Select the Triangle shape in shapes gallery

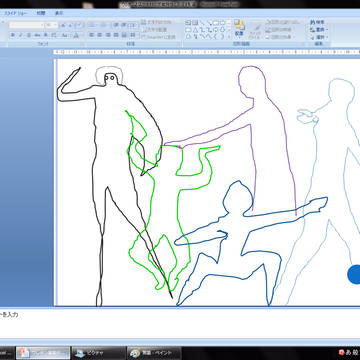[195, 30]
